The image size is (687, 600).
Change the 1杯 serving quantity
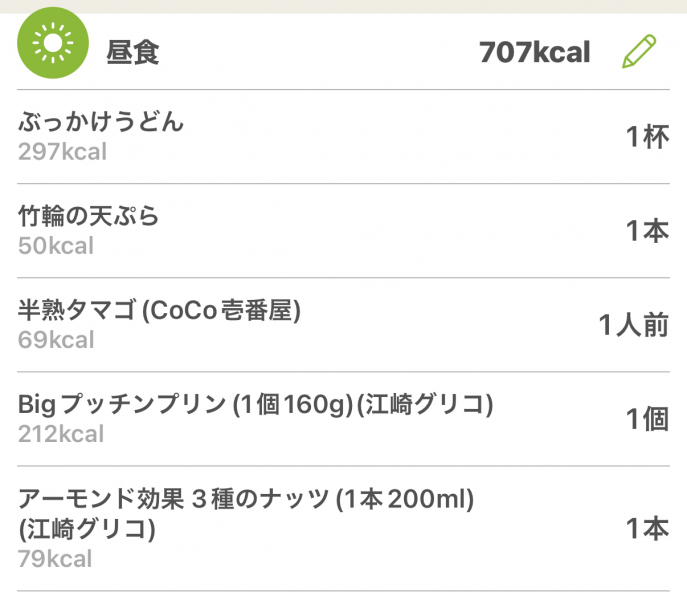pyautogui.click(x=647, y=137)
